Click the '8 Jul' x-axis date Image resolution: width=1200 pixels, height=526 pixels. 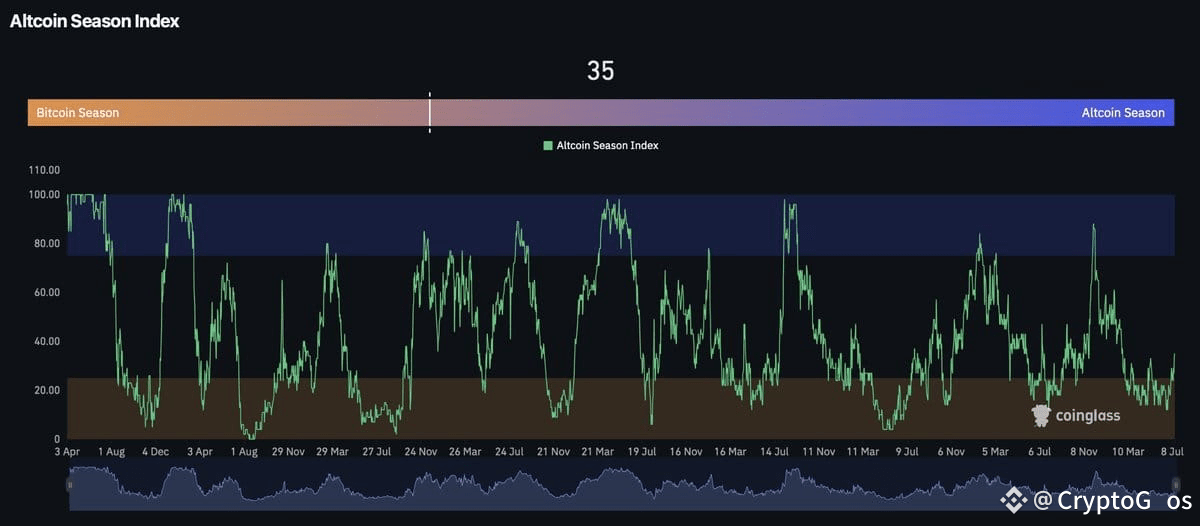click(x=1171, y=452)
